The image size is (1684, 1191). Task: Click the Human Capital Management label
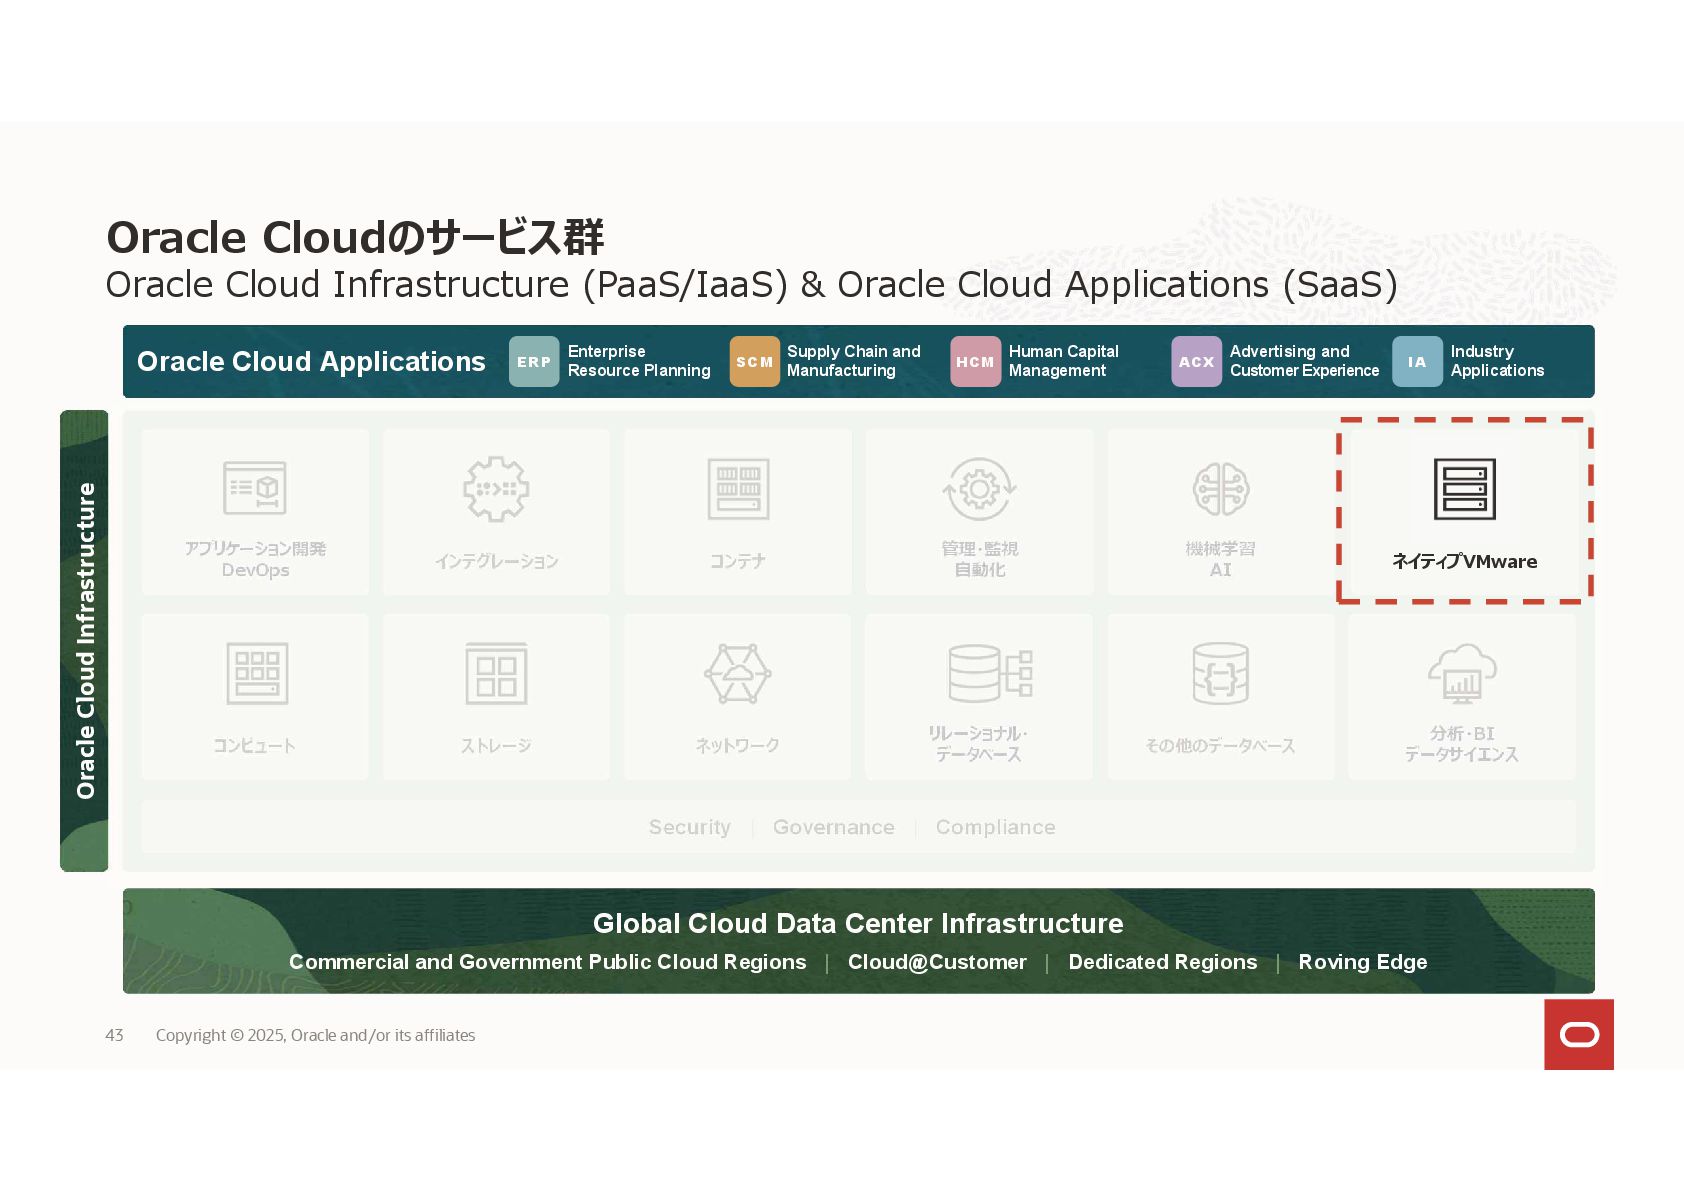pos(1063,361)
